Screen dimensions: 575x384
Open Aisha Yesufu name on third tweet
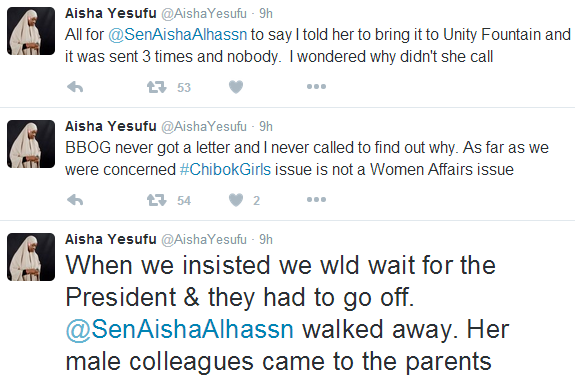[111, 239]
